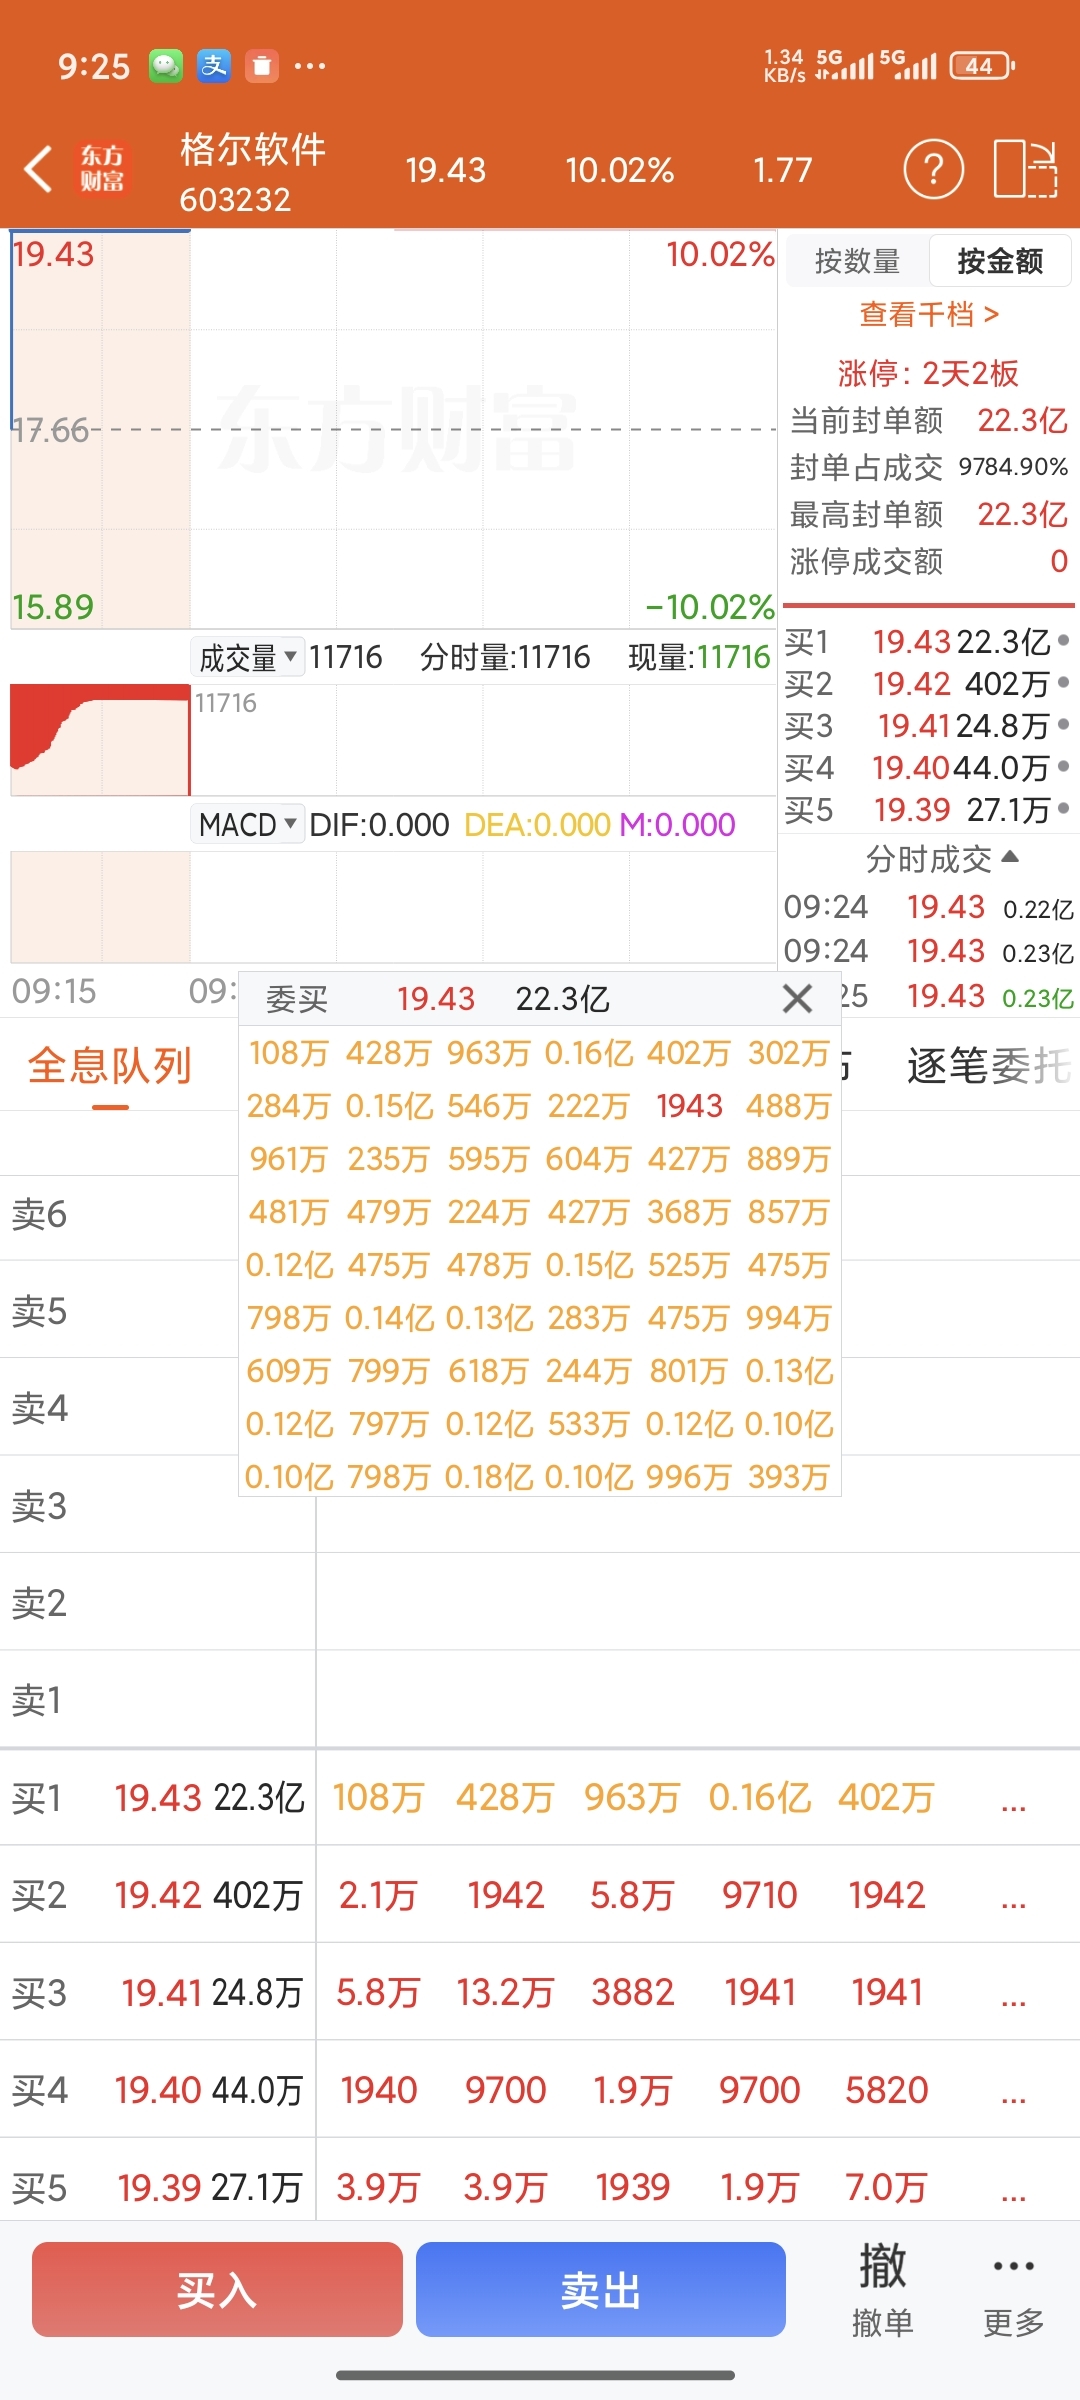
Task: Tap 买1 price 19.43 in queue list
Action: (x=158, y=1798)
